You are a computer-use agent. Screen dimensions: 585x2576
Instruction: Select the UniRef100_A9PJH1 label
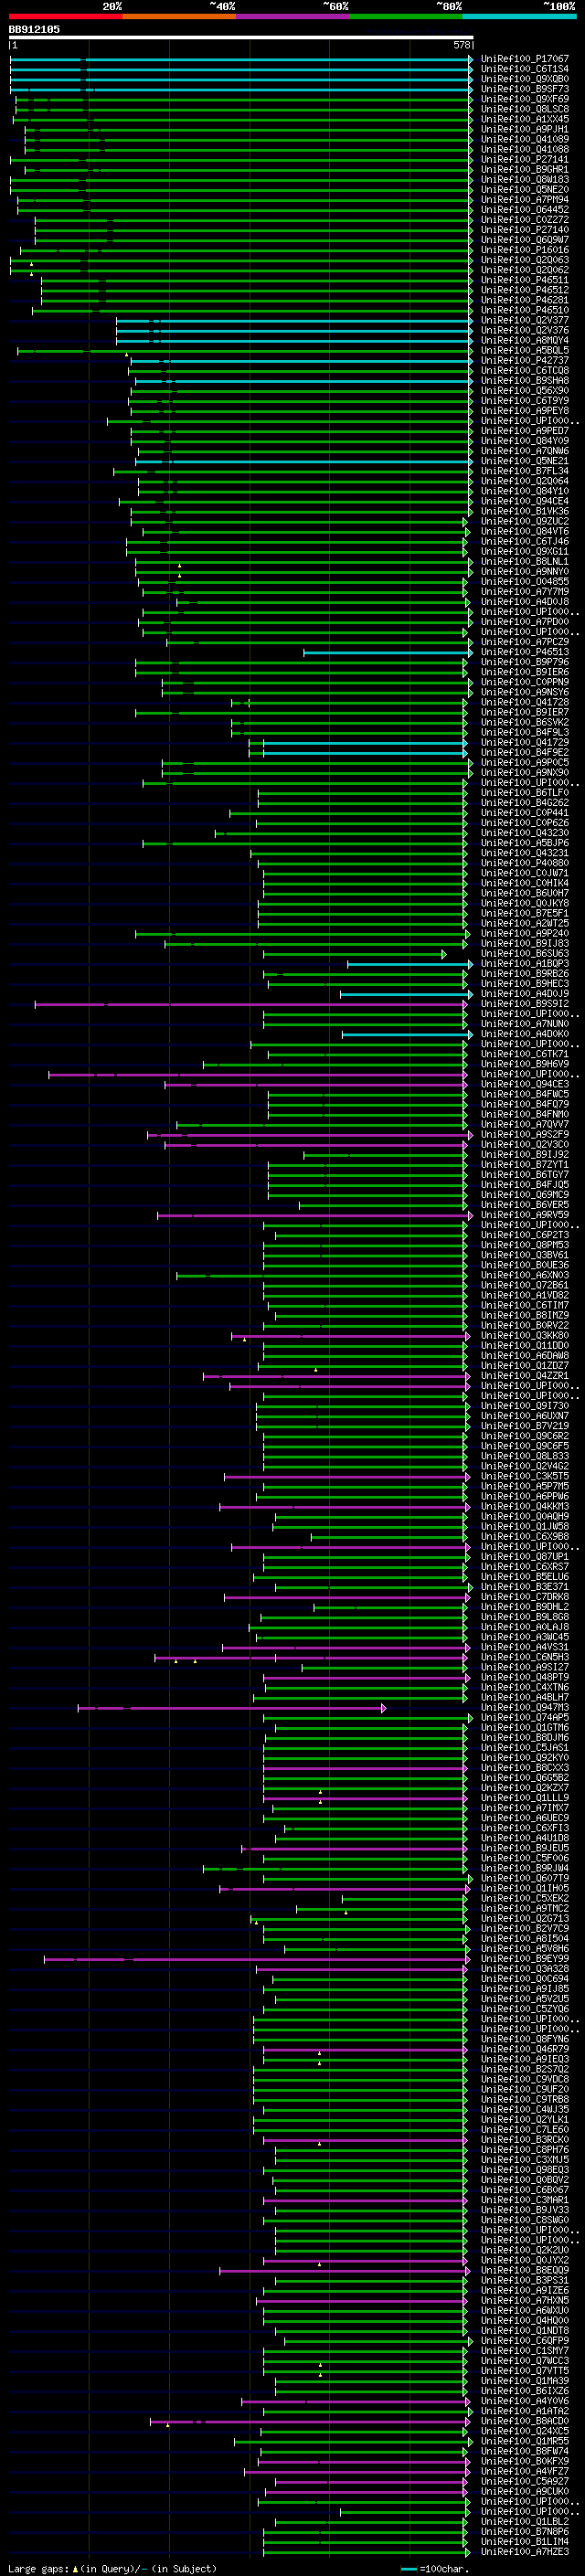pos(525,129)
